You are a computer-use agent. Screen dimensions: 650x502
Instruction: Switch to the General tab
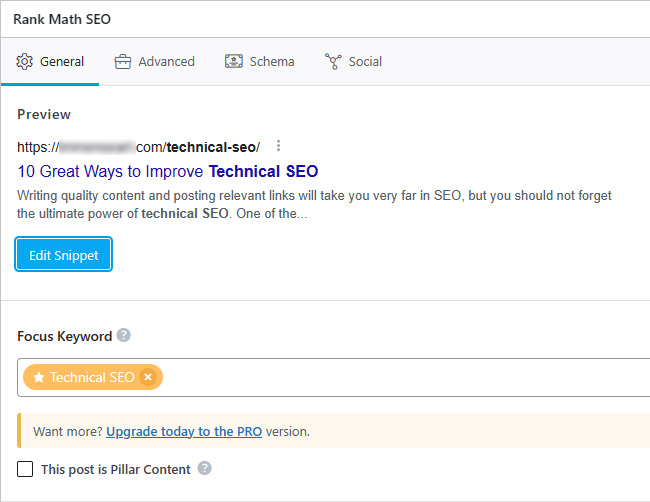[50, 62]
